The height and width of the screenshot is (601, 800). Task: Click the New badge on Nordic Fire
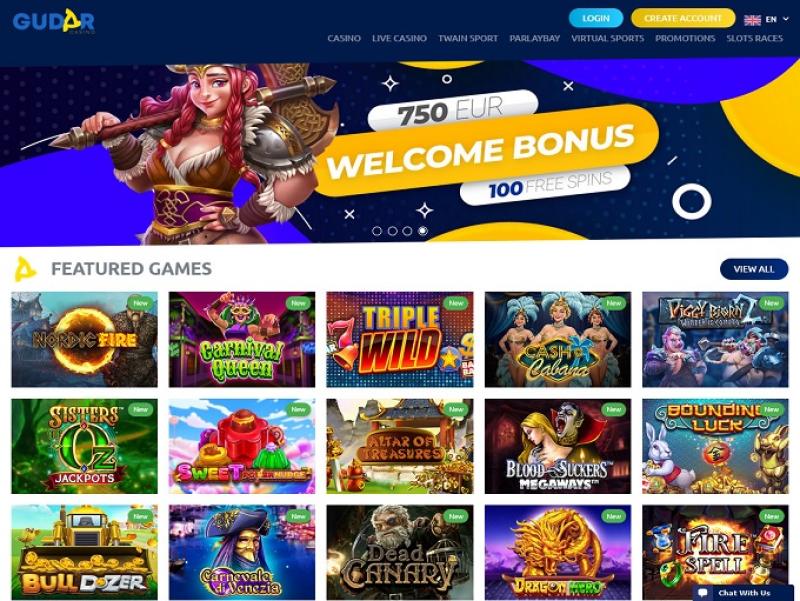tap(140, 303)
